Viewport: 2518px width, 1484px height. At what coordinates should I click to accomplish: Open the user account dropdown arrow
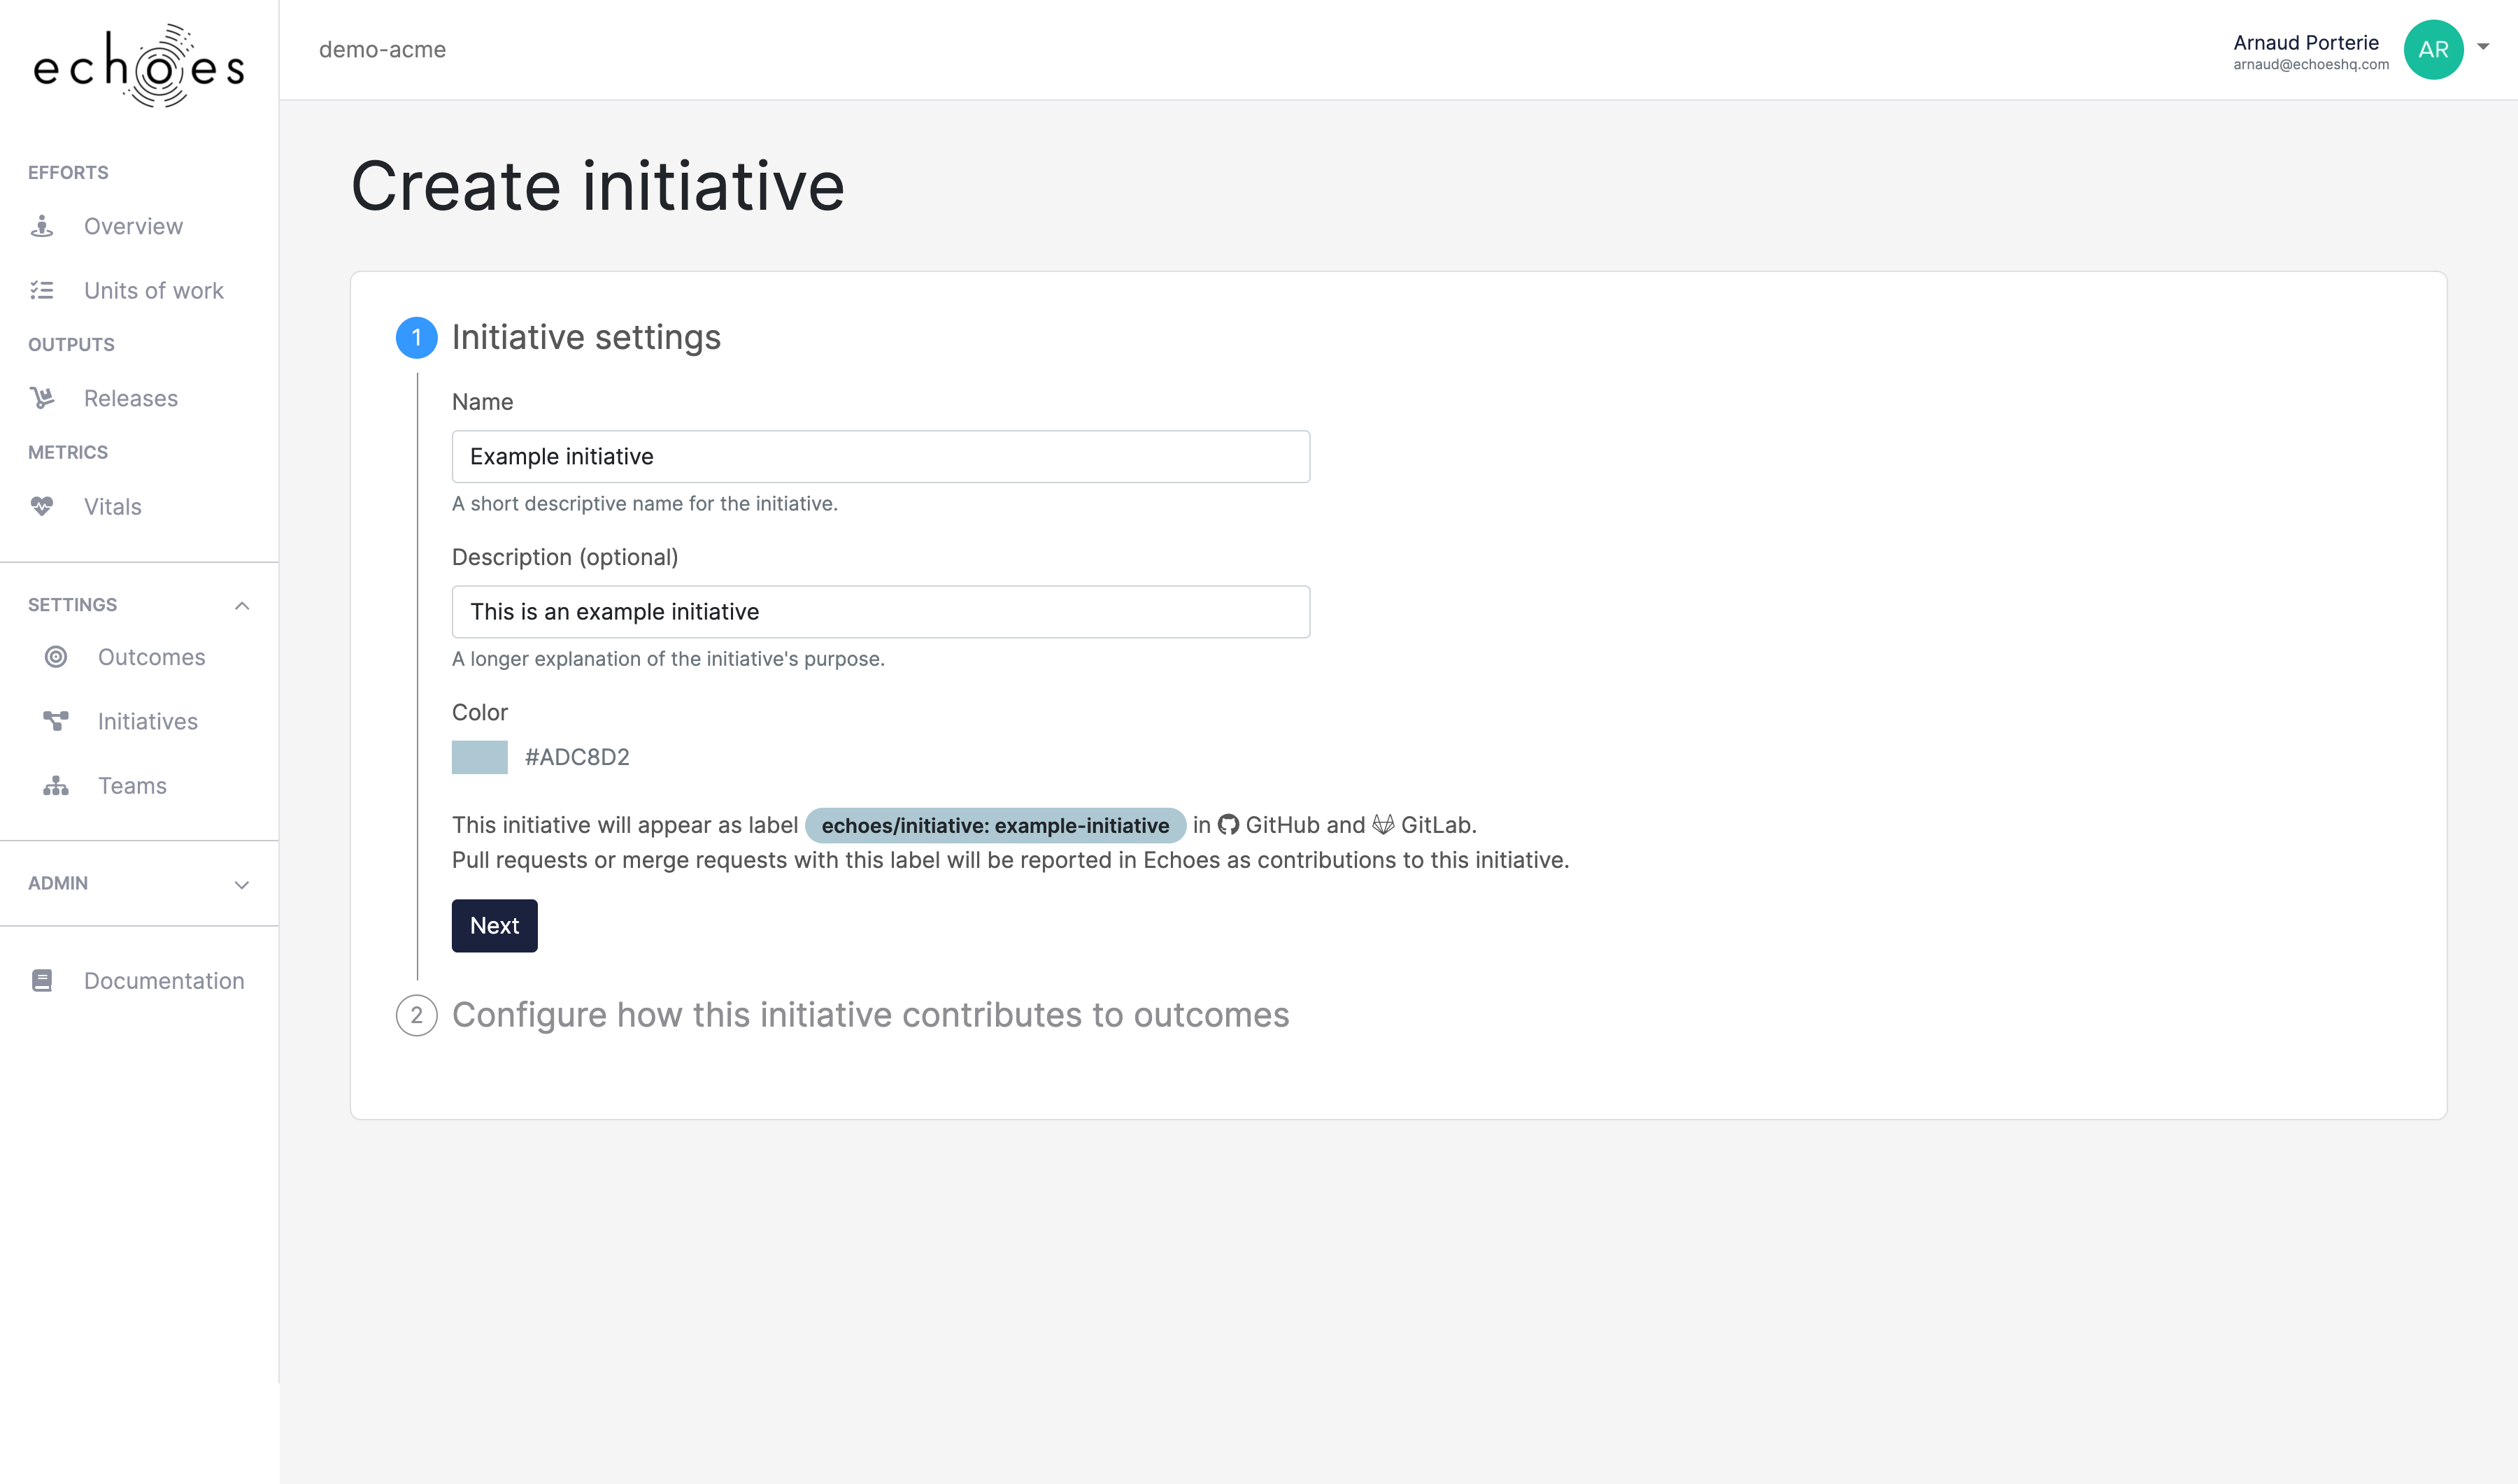click(x=2483, y=47)
